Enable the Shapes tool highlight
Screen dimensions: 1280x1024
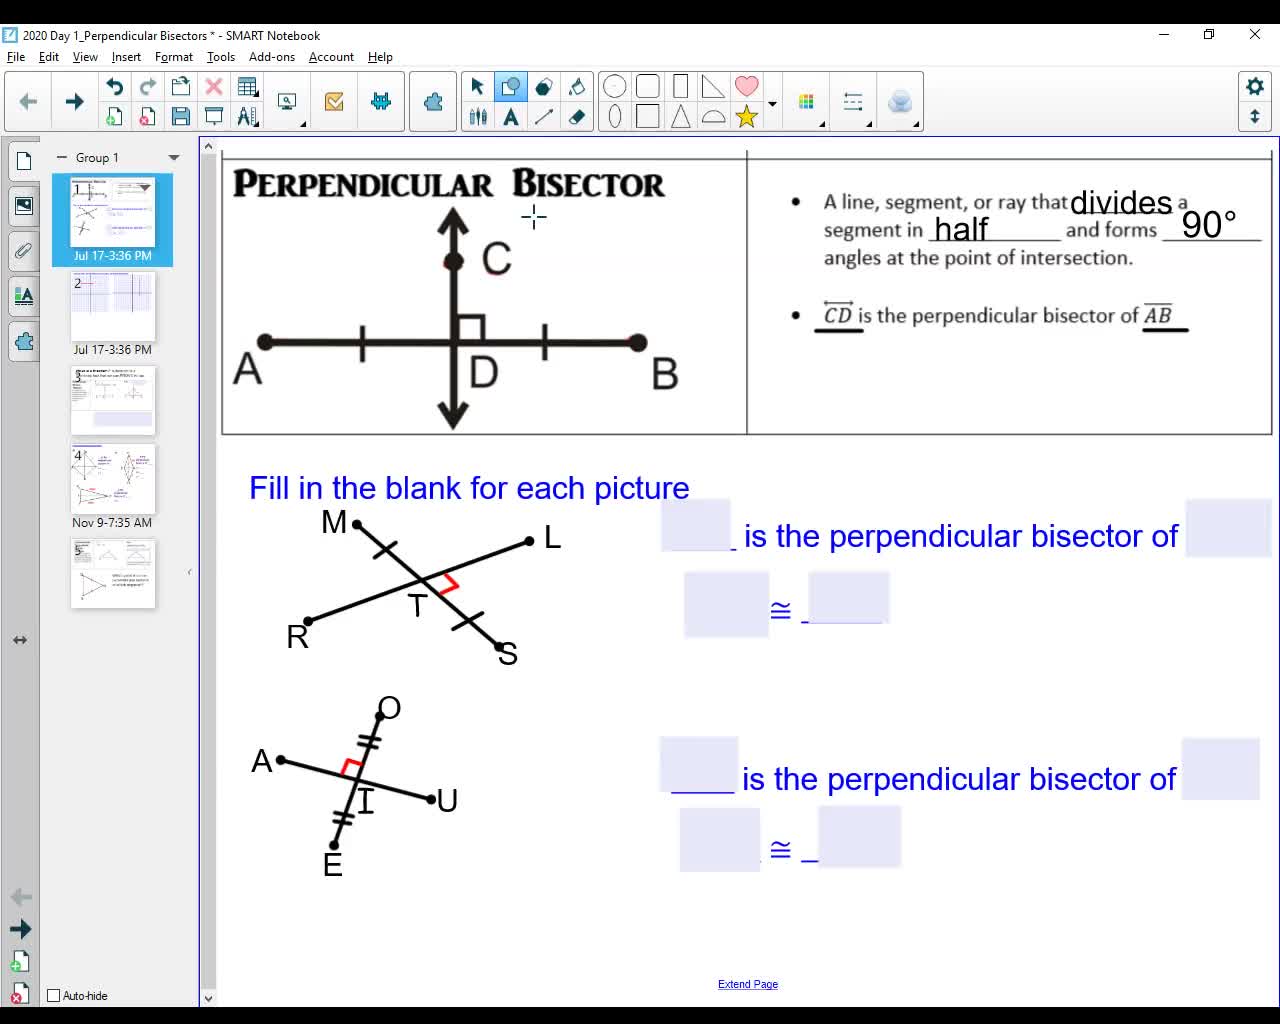click(x=511, y=87)
